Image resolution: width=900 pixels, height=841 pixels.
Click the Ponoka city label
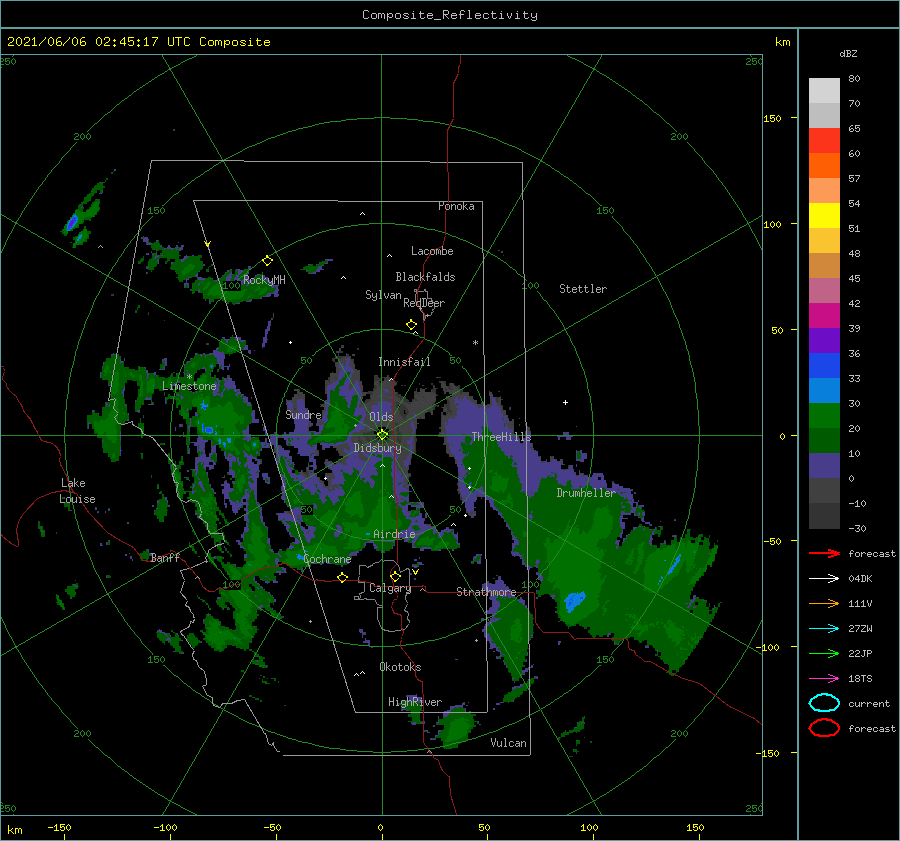pos(456,206)
